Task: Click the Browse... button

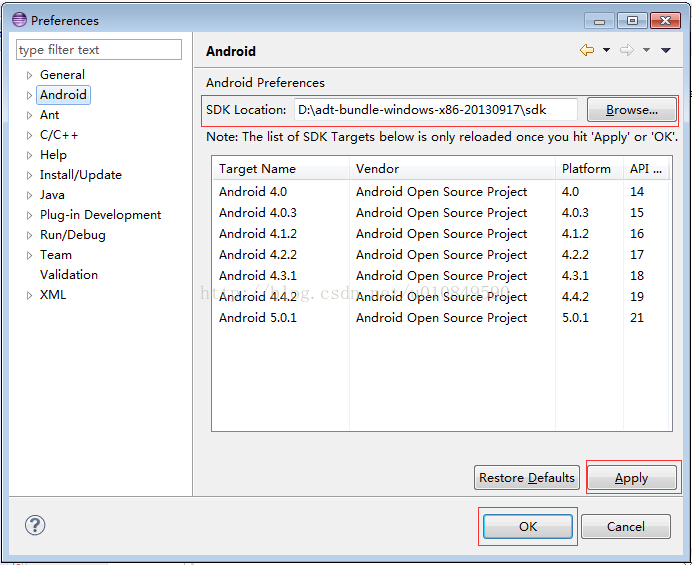Action: (x=632, y=109)
